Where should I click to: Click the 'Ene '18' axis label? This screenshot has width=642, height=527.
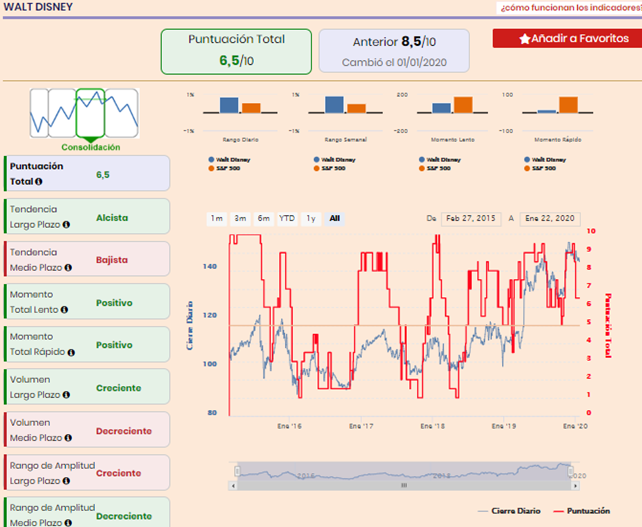pos(432,426)
